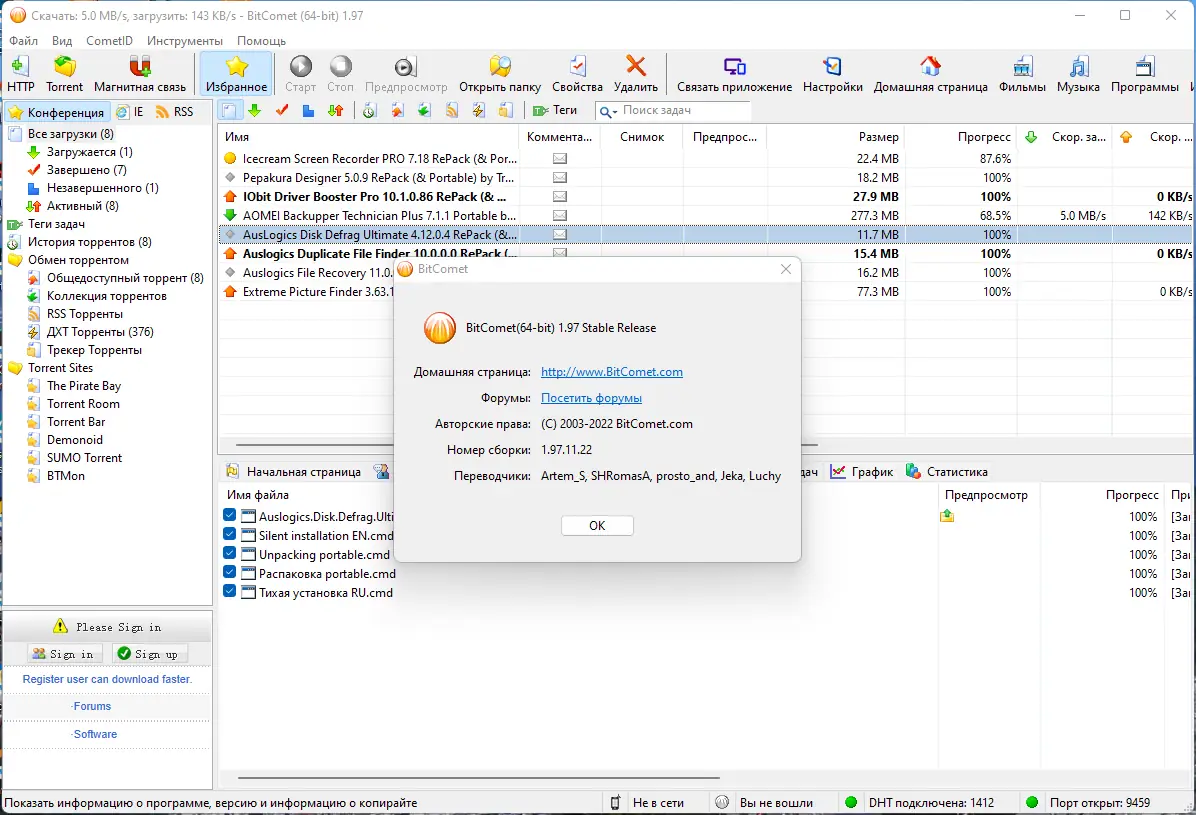
Task: Open Начальная страница bottom tab
Action: pyautogui.click(x=294, y=472)
